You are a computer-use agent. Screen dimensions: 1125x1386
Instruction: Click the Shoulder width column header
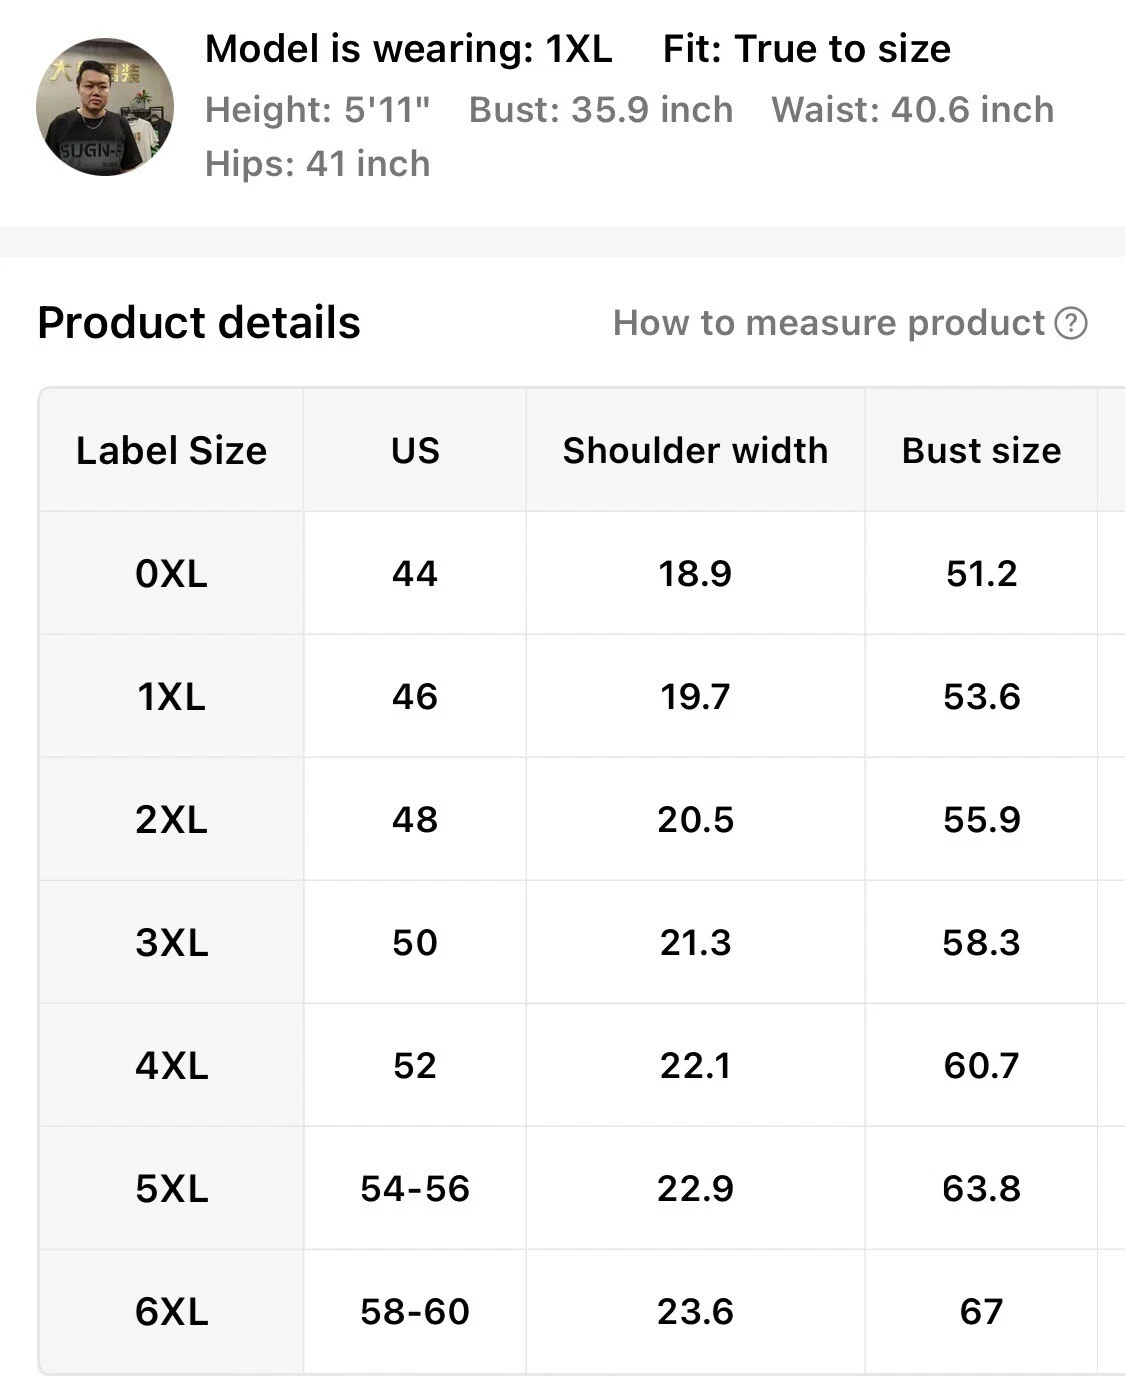695,451
